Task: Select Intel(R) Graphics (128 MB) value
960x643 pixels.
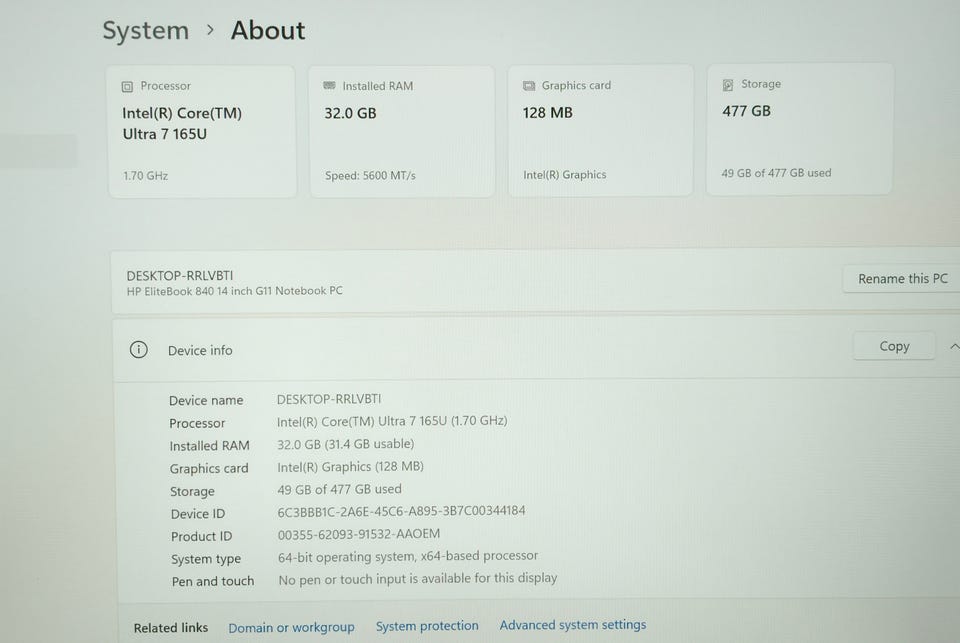Action: click(x=350, y=467)
